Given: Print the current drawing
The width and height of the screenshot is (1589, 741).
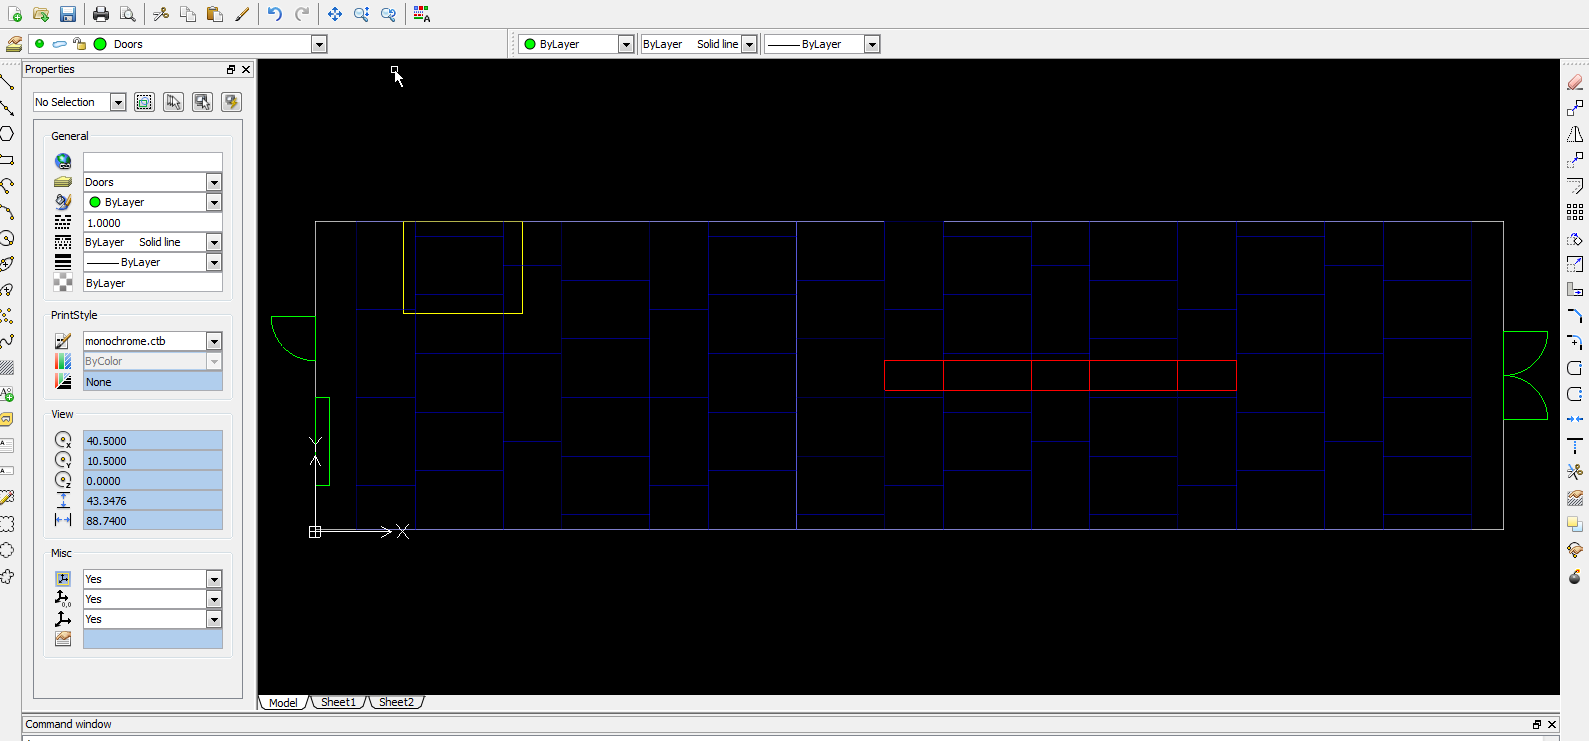Looking at the screenshot, I should 101,14.
